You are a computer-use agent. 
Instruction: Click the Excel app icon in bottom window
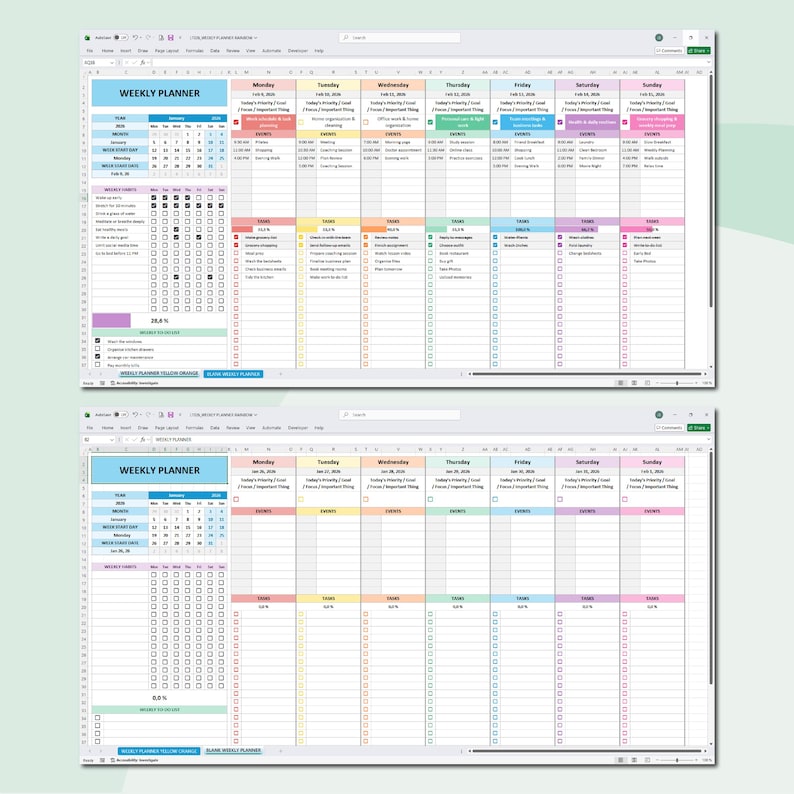click(x=87, y=414)
